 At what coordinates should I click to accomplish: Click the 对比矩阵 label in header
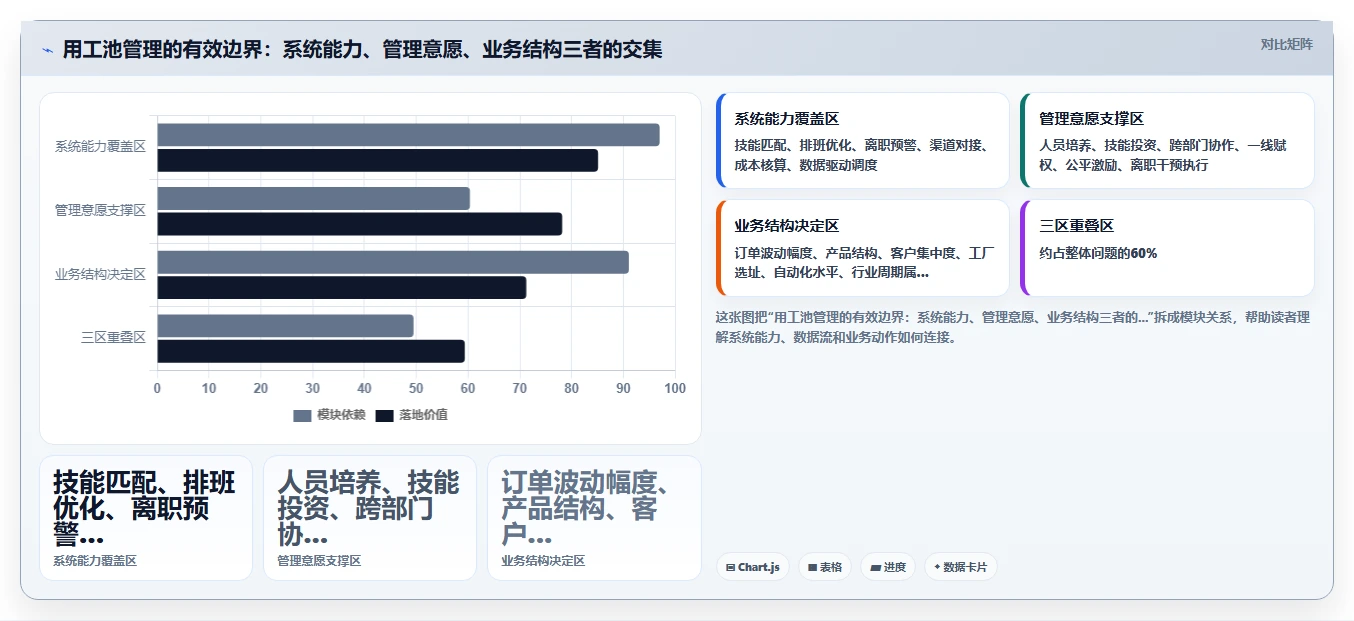1286,44
